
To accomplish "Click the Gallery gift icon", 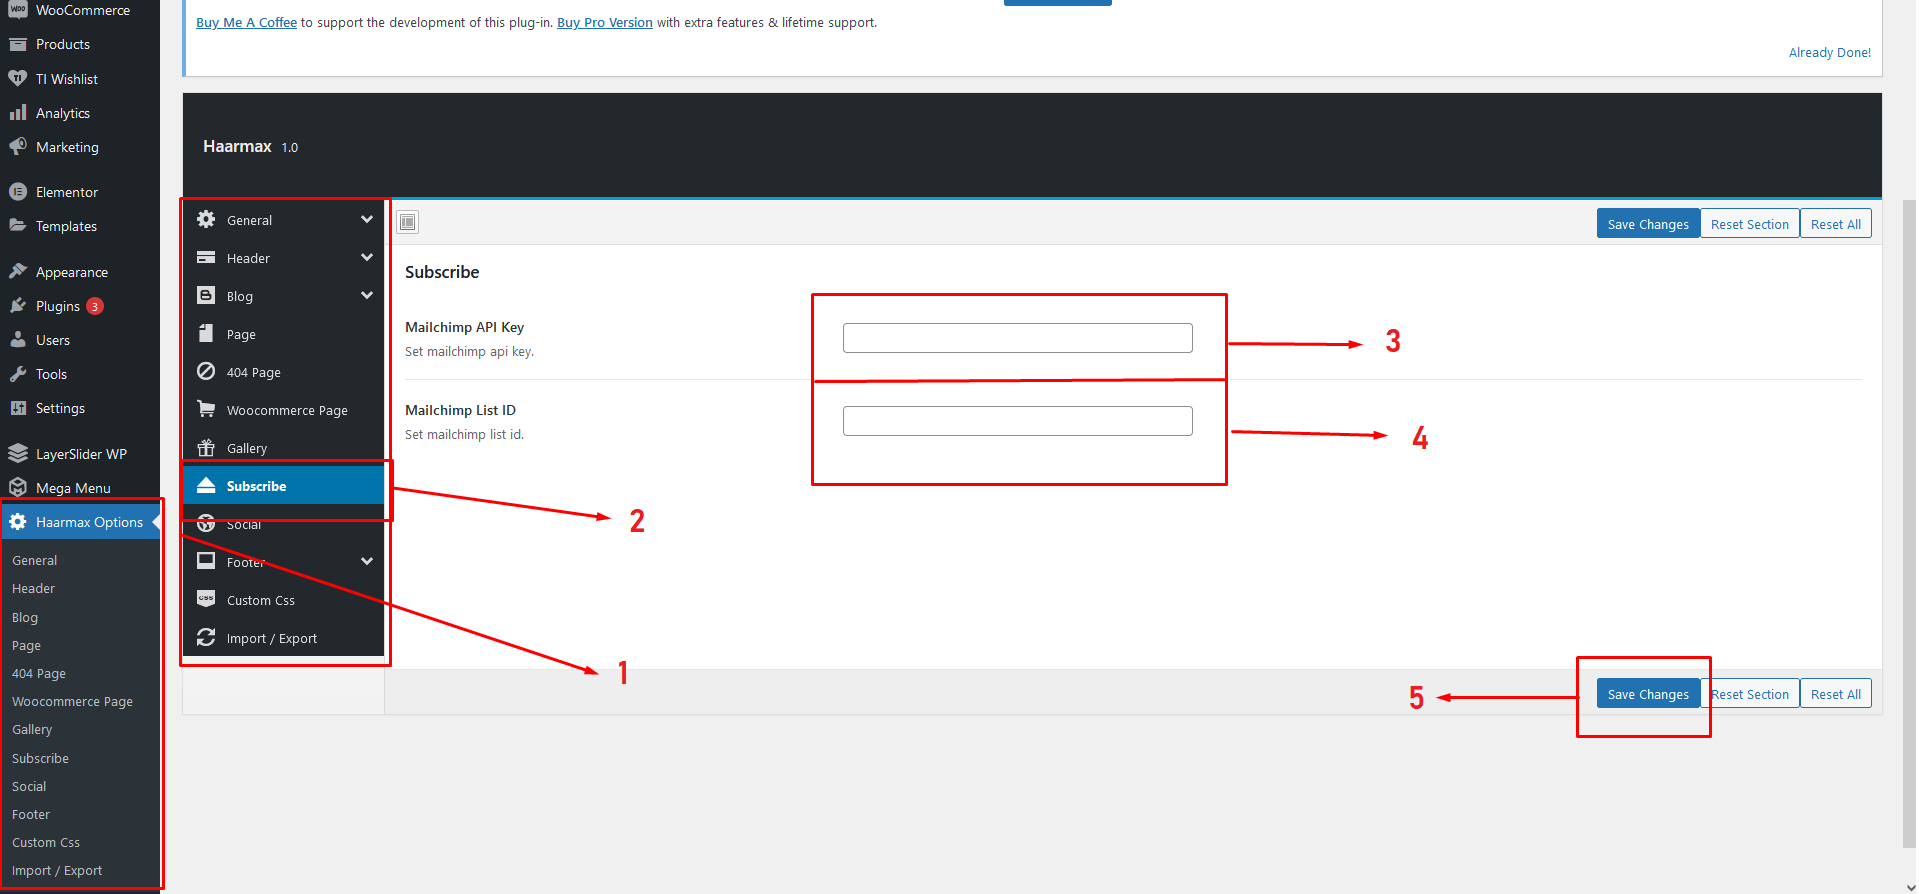I will click(206, 447).
